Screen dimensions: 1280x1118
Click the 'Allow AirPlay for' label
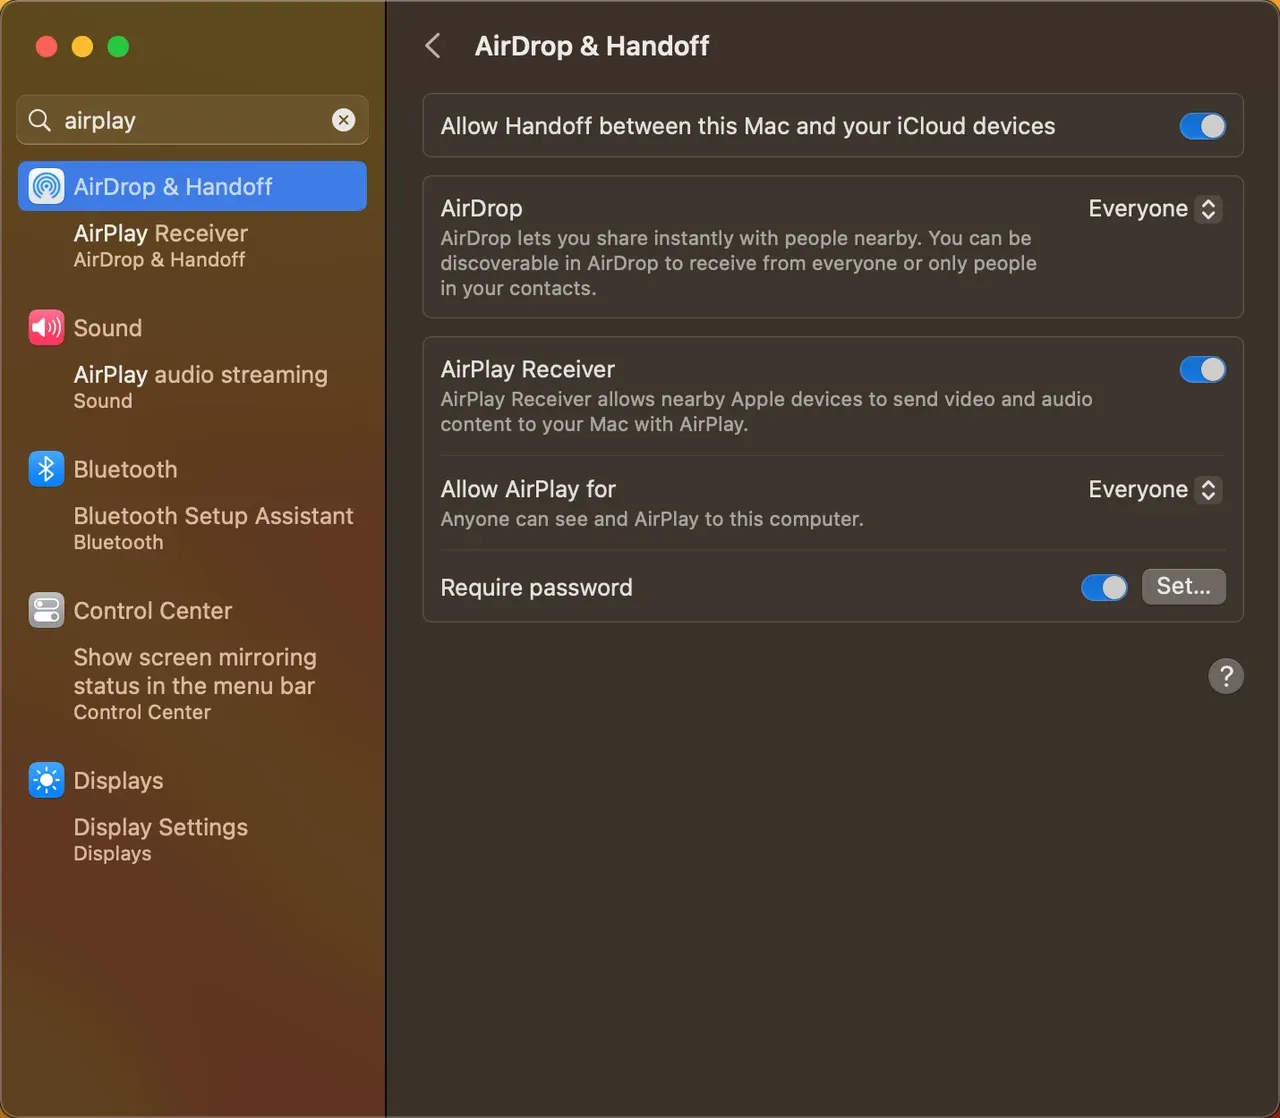click(528, 489)
